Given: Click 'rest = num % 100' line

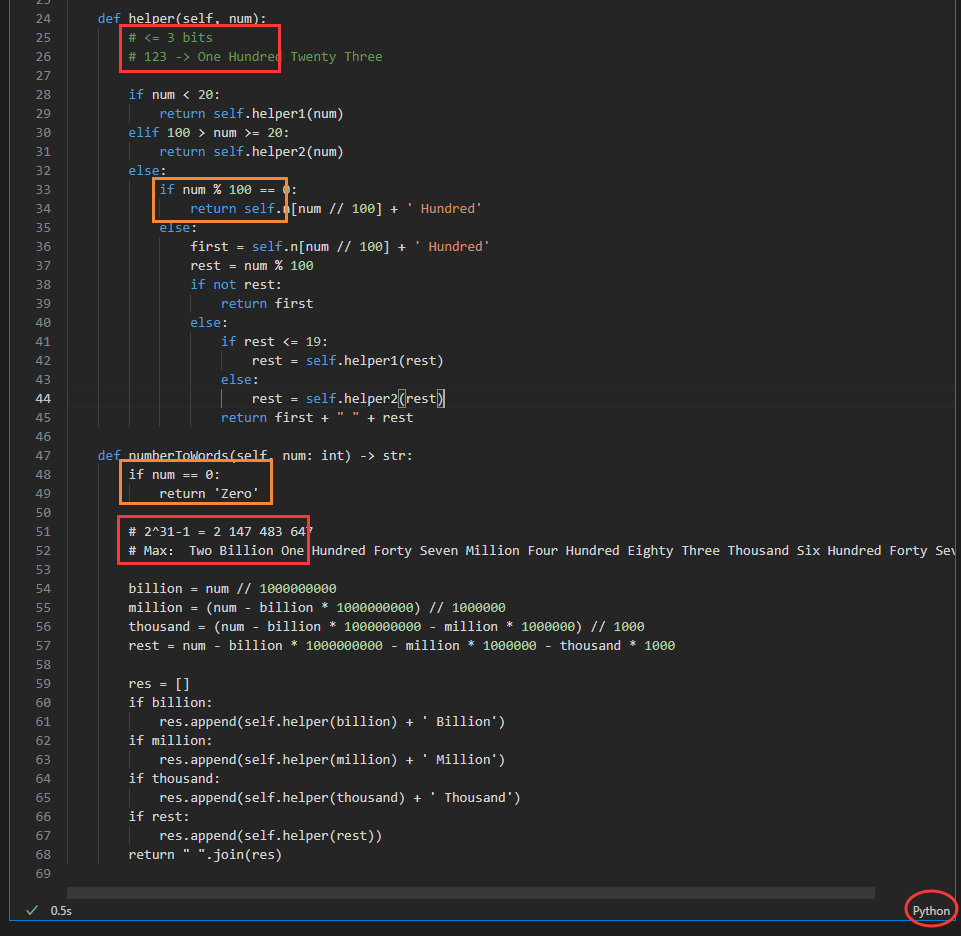Looking at the screenshot, I should pyautogui.click(x=251, y=265).
